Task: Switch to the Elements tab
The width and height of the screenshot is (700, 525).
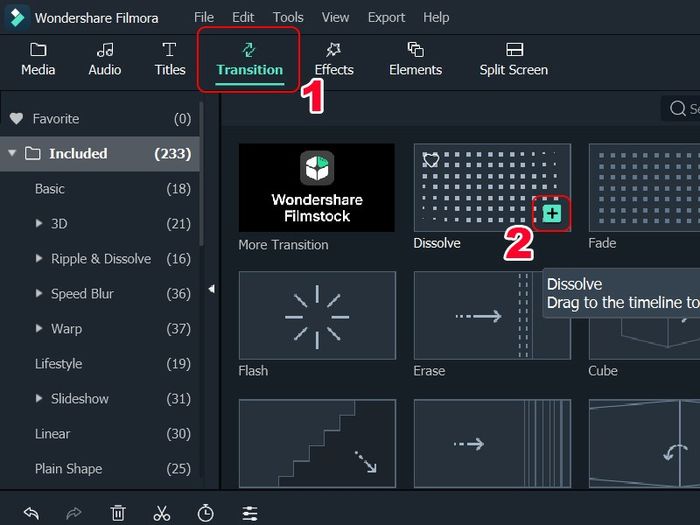Action: click(416, 59)
